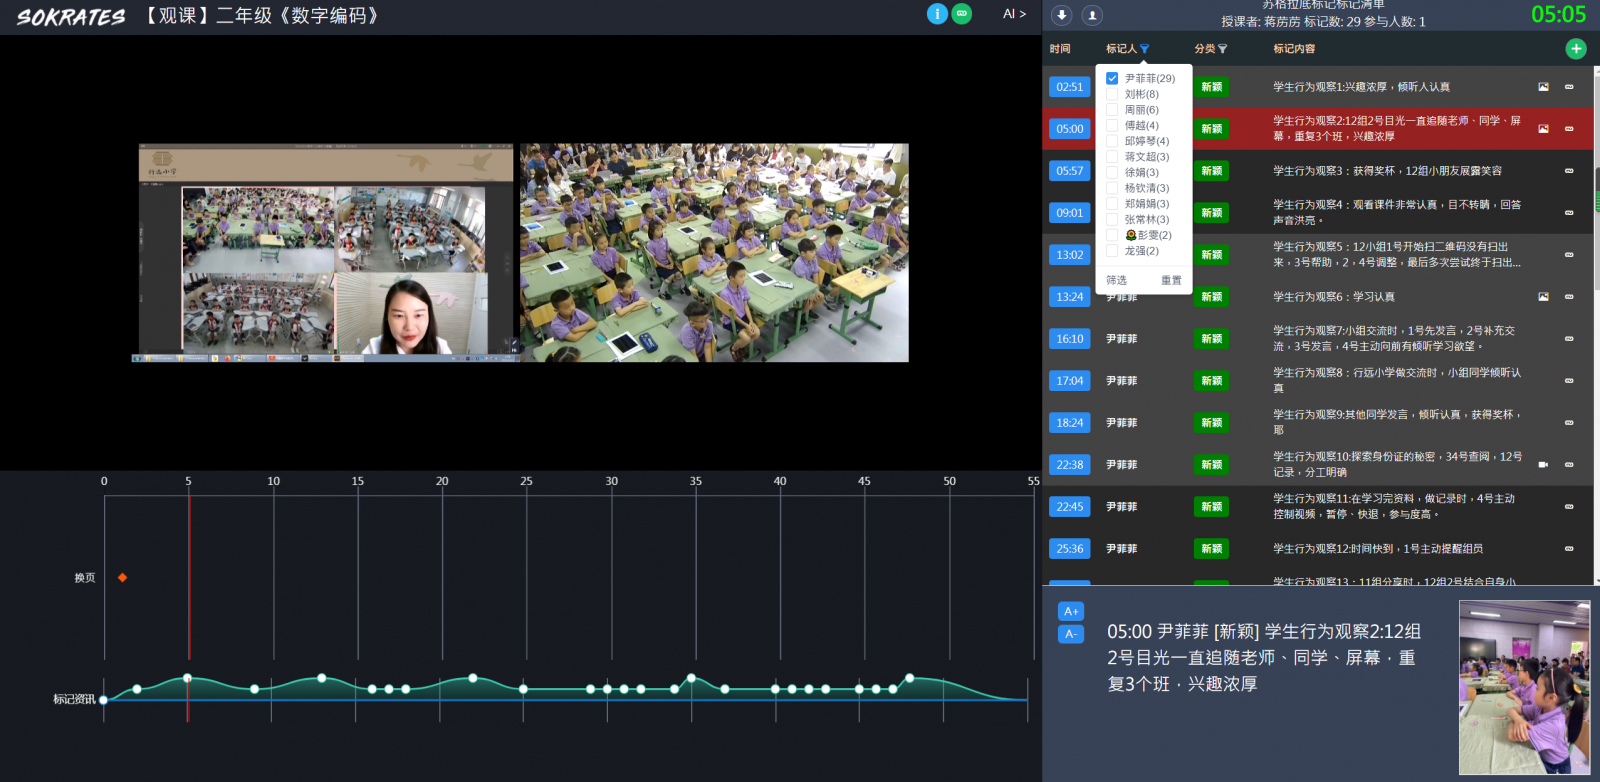This screenshot has width=1600, height=782.
Task: Click the green link icon in header
Action: [962, 14]
